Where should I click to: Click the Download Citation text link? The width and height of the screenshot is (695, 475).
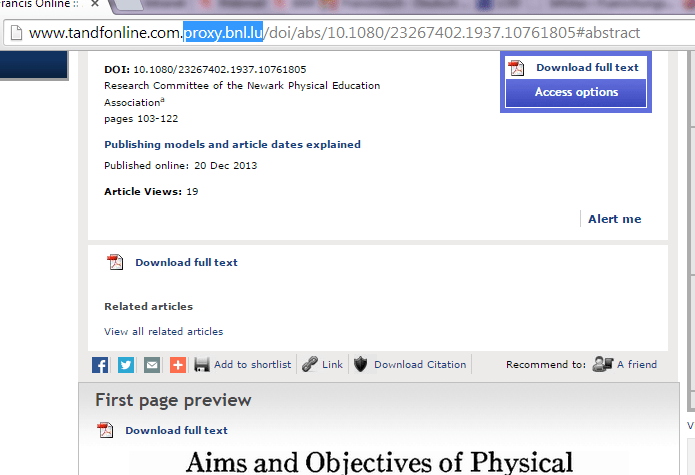tap(420, 365)
